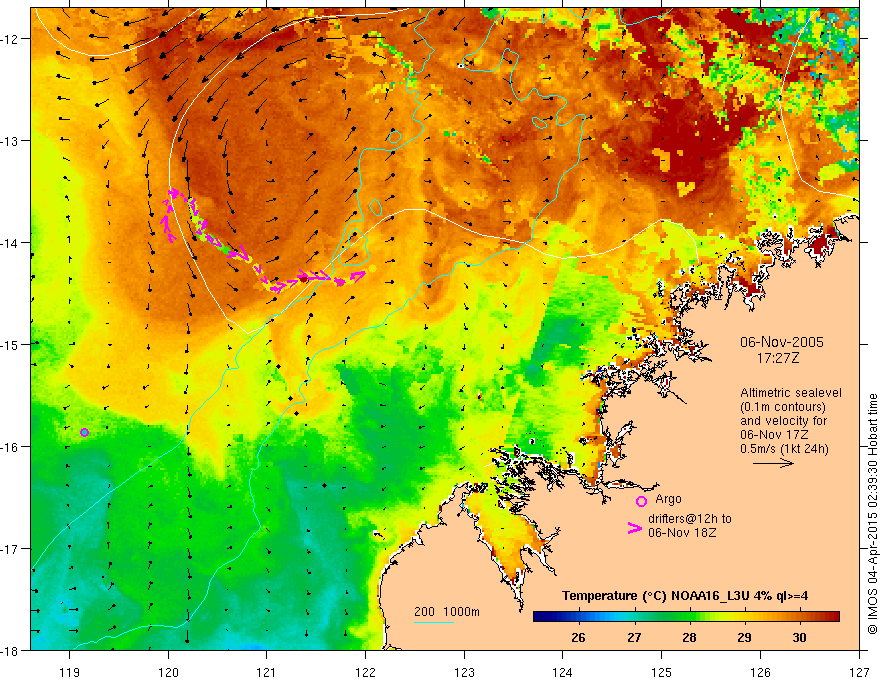This screenshot has height=680, width=880.
Task: Click the '06-Nov 17Z' caption line
Action: pyautogui.click(x=774, y=435)
